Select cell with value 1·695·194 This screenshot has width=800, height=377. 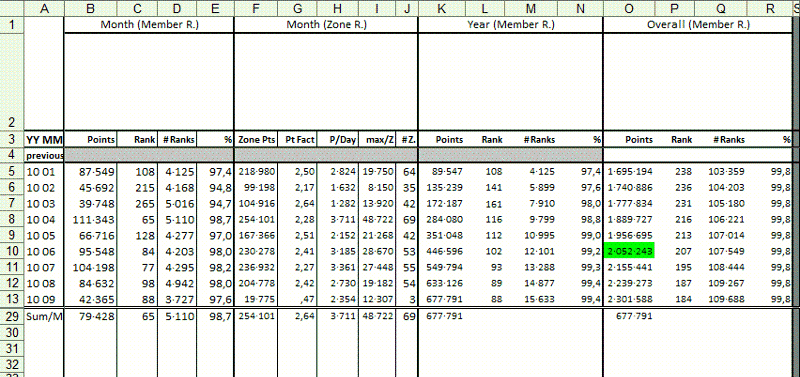coord(629,171)
